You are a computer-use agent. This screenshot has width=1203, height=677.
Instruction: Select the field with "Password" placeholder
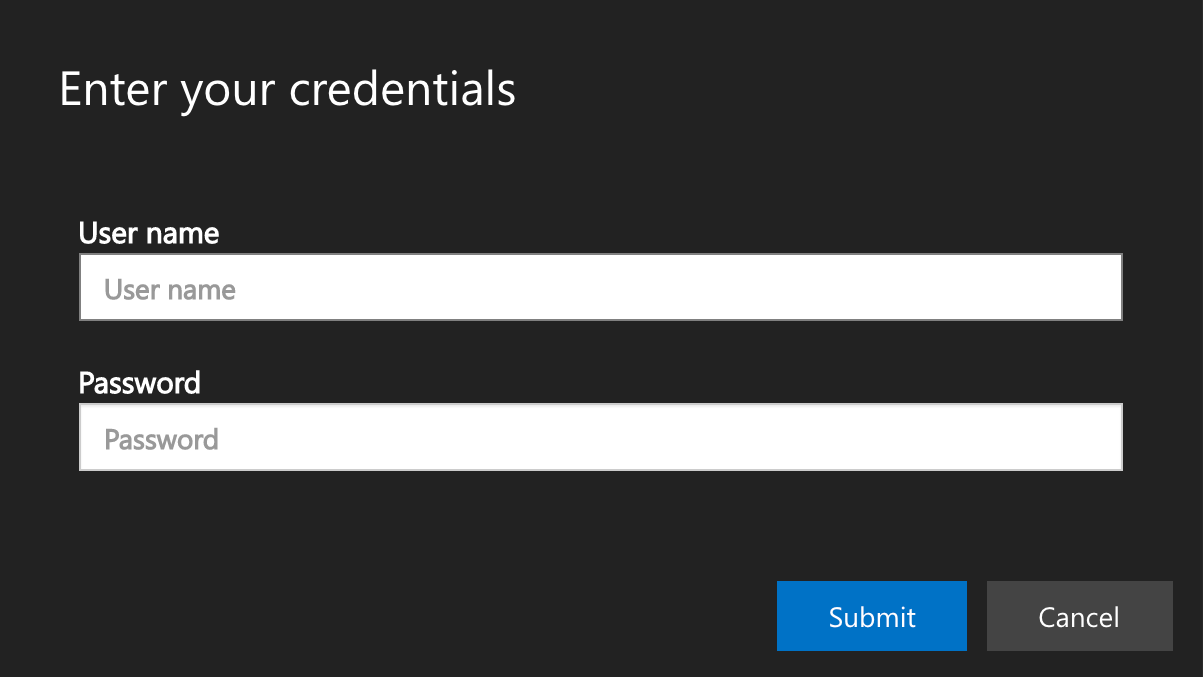tap(600, 437)
